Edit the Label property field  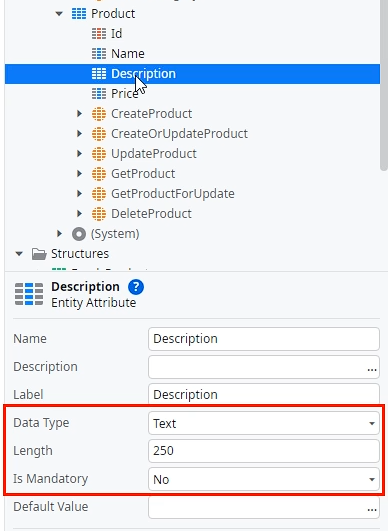(x=264, y=394)
